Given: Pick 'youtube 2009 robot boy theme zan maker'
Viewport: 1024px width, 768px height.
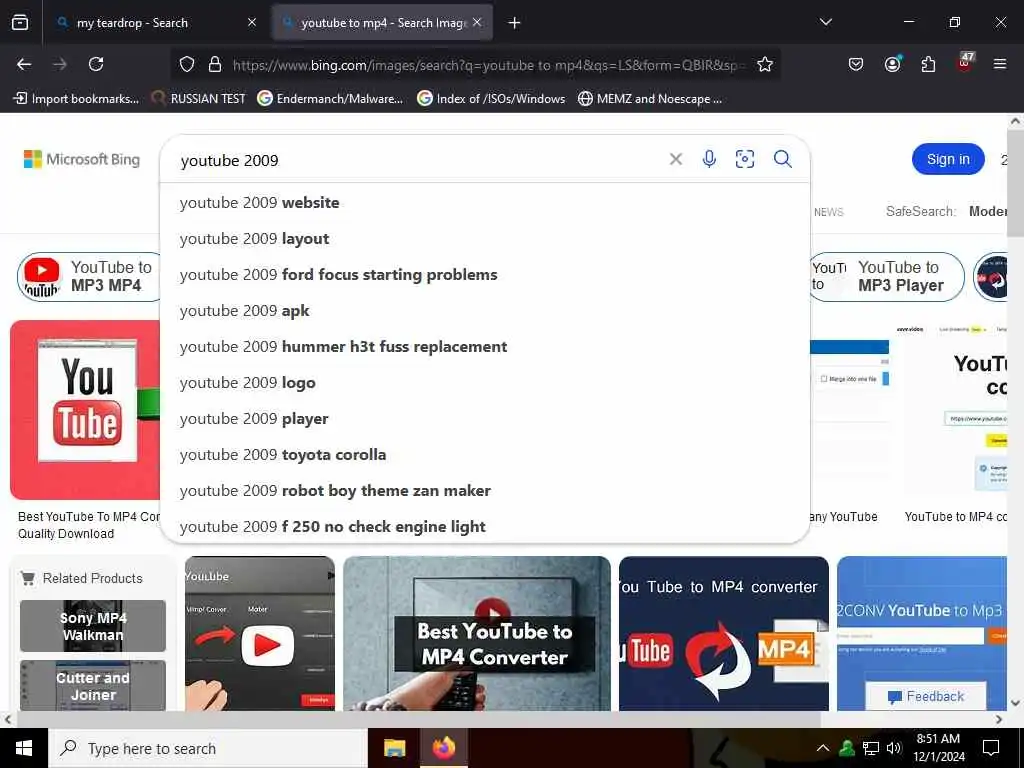Looking at the screenshot, I should click(485, 490).
